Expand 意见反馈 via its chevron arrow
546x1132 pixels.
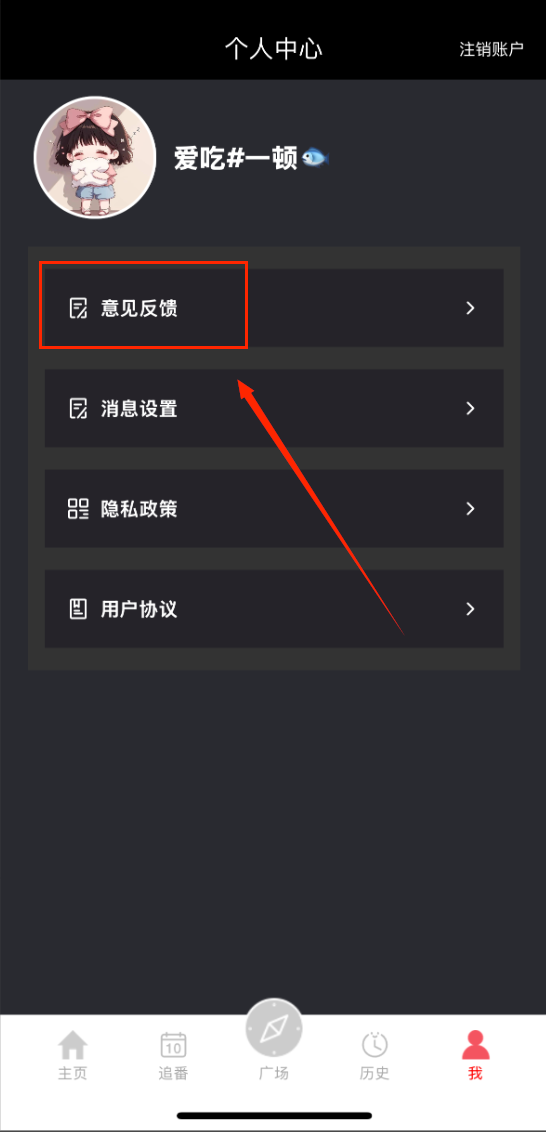[x=470, y=308]
